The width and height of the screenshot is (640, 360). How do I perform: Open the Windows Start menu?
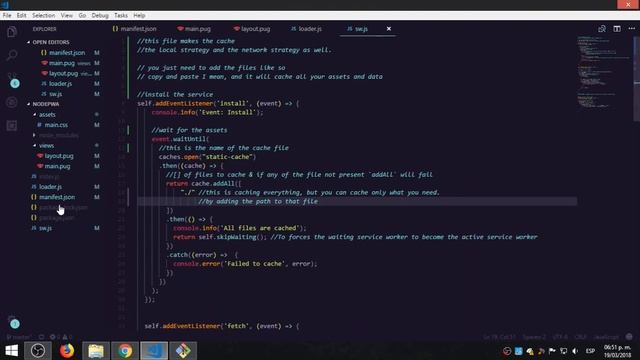pos(11,351)
